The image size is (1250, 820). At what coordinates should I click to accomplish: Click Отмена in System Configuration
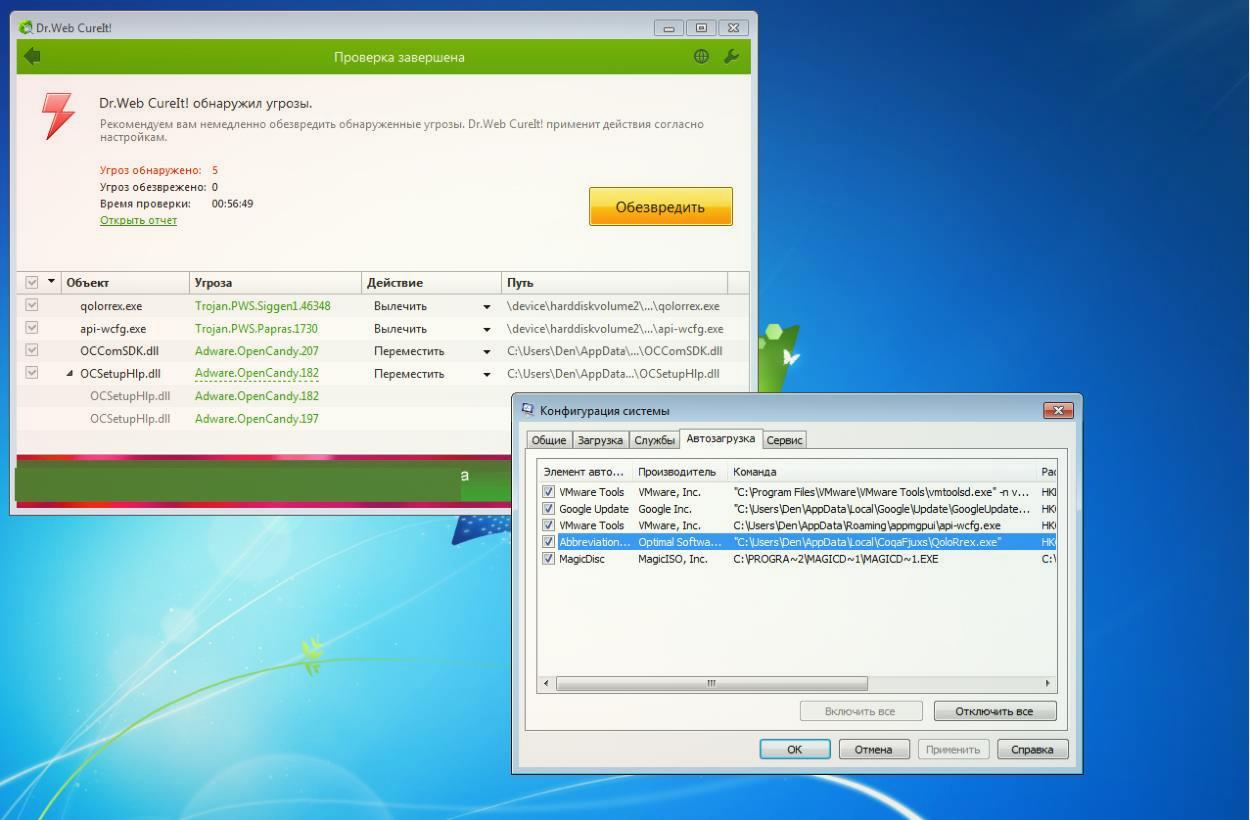pyautogui.click(x=873, y=749)
